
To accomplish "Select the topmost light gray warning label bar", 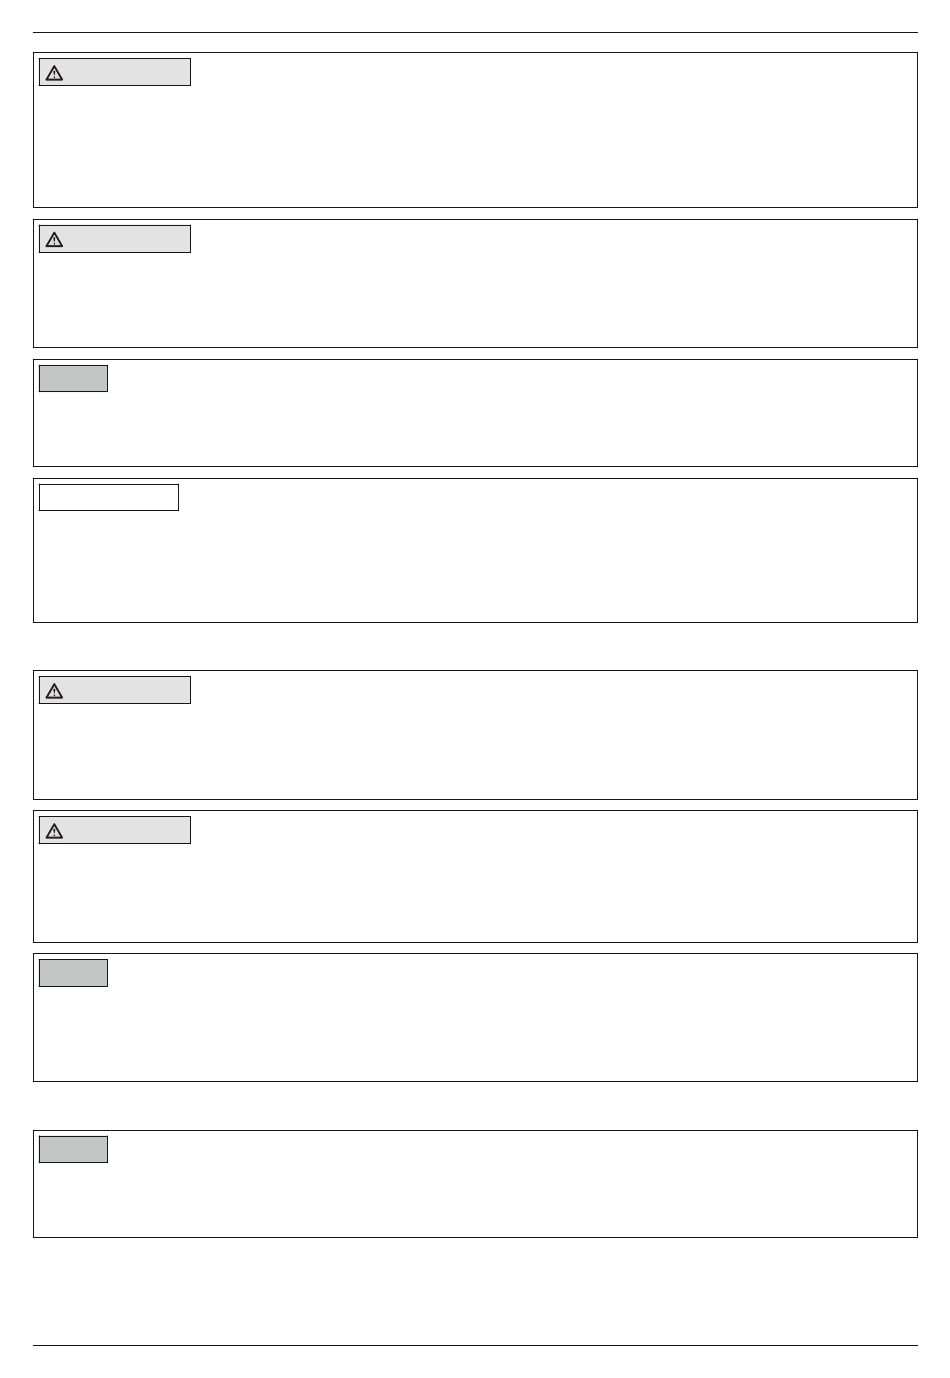I will (x=115, y=72).
